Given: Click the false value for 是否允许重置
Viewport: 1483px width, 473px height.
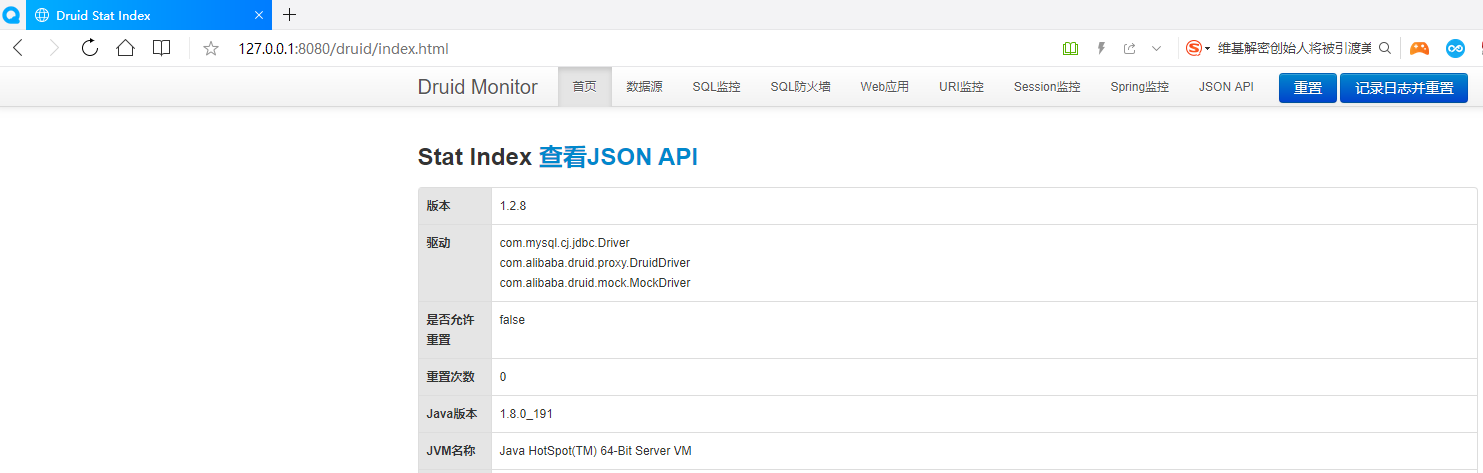Looking at the screenshot, I should tap(512, 320).
